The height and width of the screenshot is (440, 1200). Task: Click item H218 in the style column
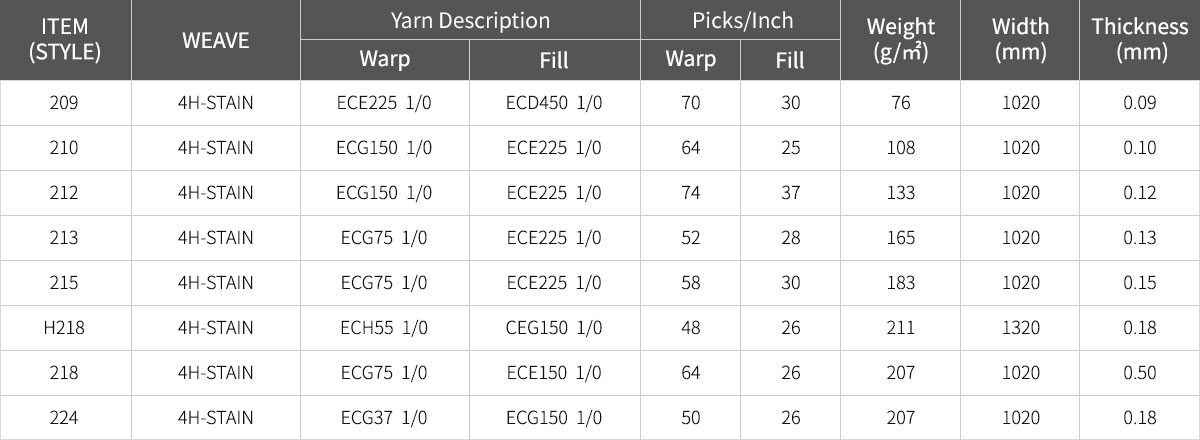click(65, 328)
